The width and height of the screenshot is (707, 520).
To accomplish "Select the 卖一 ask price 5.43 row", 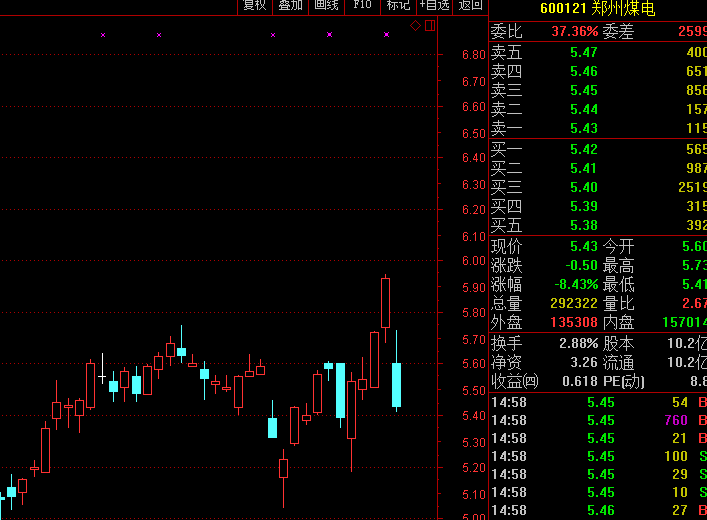I will (597, 129).
